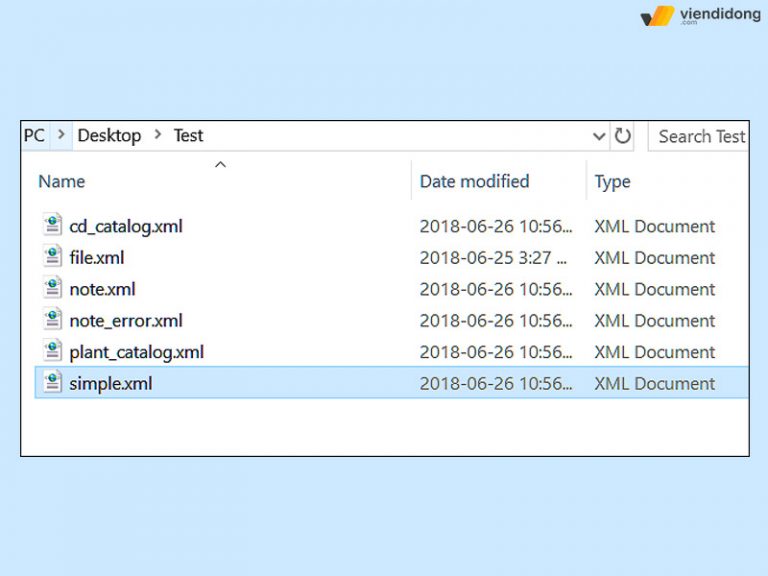This screenshot has height=576, width=768.
Task: Click the note.xml file icon
Action: pyautogui.click(x=52, y=289)
